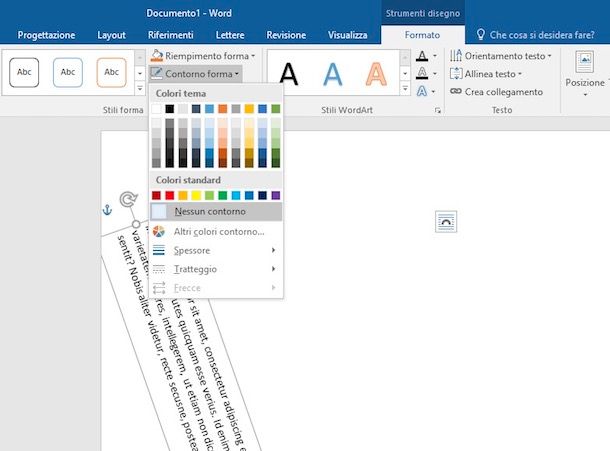Switch to the Progettazione tab

pyautogui.click(x=46, y=35)
